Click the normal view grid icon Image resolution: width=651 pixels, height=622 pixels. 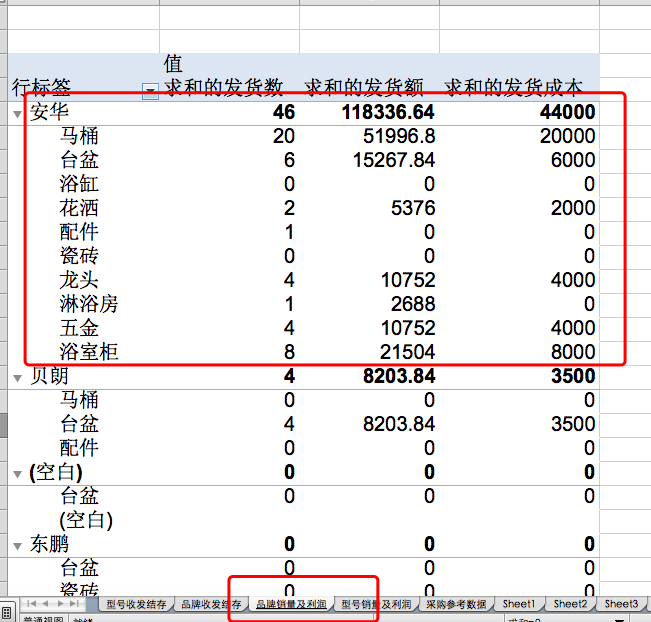(6, 613)
